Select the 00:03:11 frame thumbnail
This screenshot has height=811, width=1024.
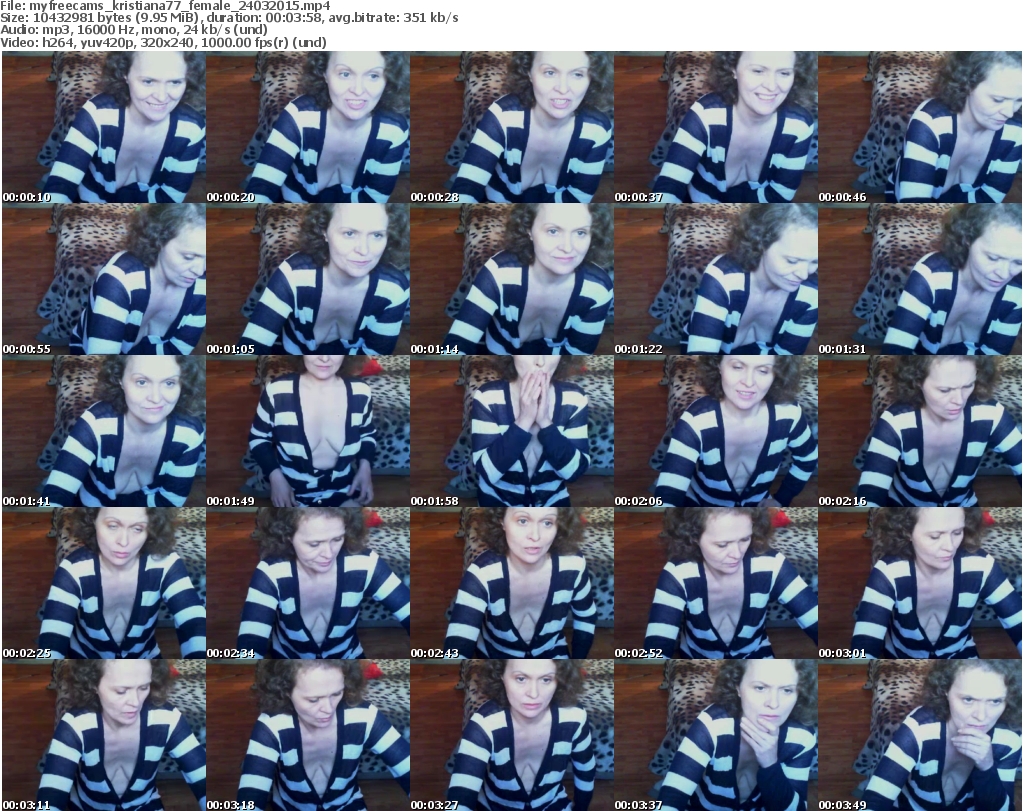coord(104,735)
